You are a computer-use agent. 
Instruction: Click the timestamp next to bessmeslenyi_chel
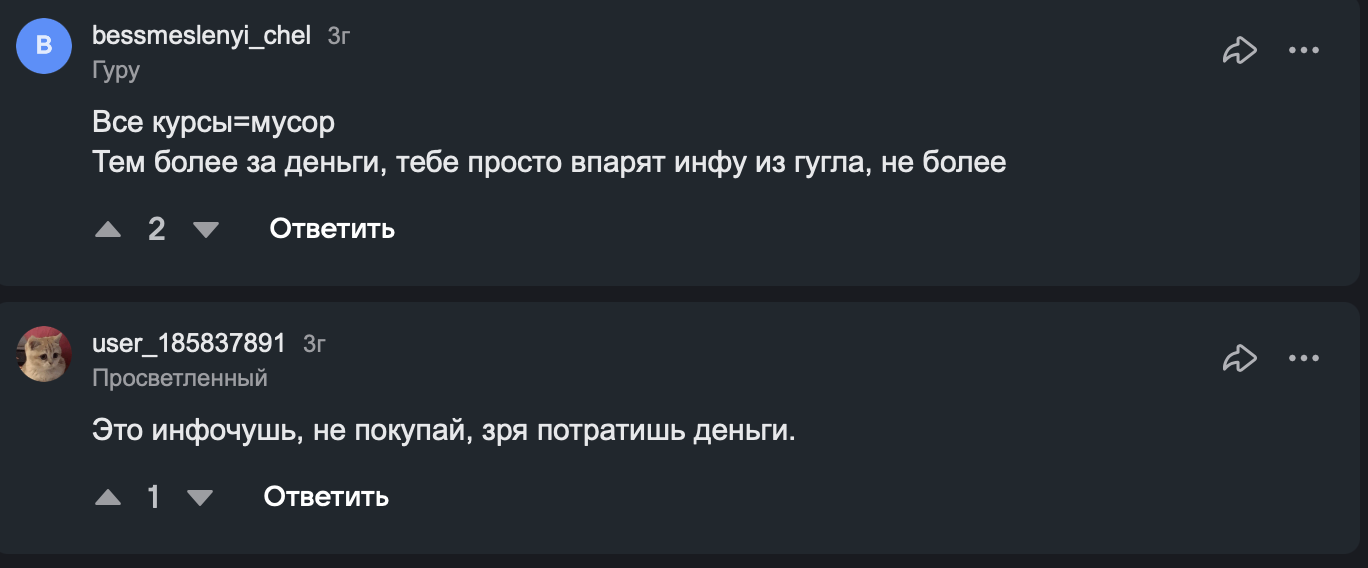point(339,37)
